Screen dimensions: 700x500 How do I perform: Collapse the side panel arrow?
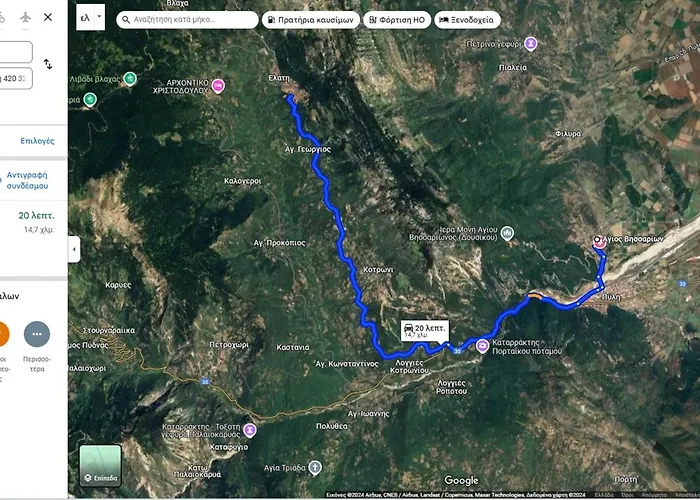pyautogui.click(x=74, y=249)
